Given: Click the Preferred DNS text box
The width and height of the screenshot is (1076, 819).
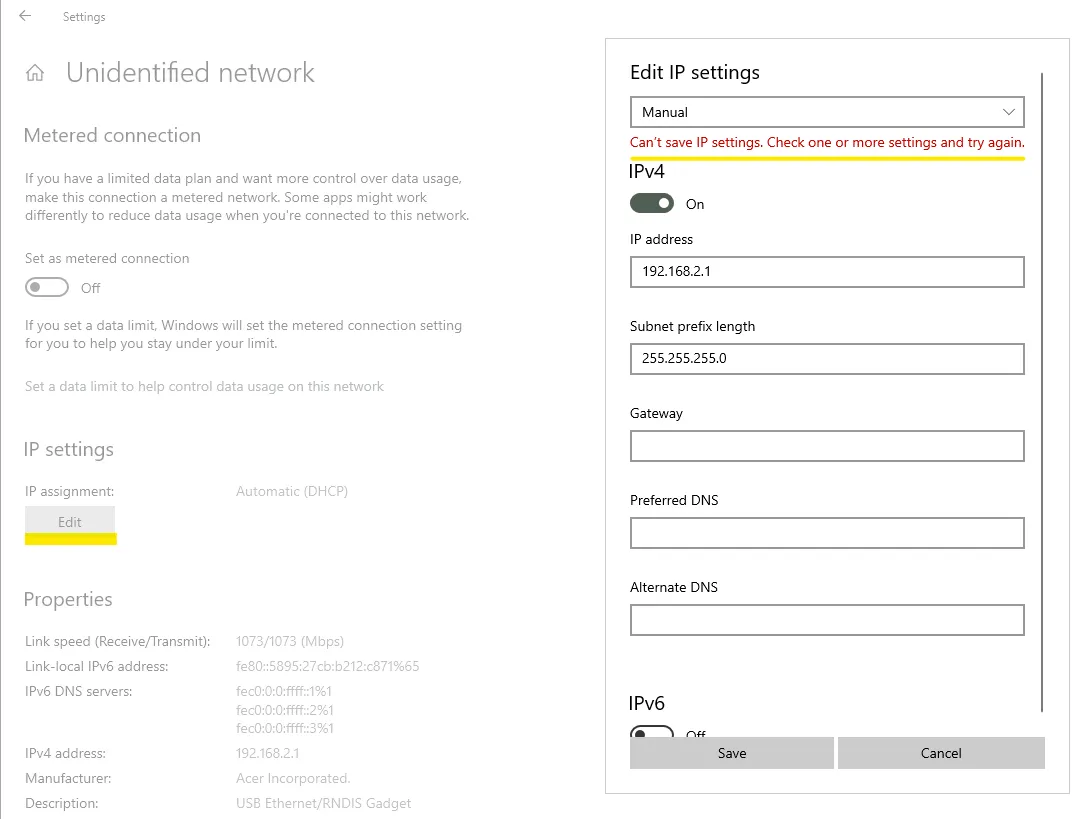Looking at the screenshot, I should [826, 533].
